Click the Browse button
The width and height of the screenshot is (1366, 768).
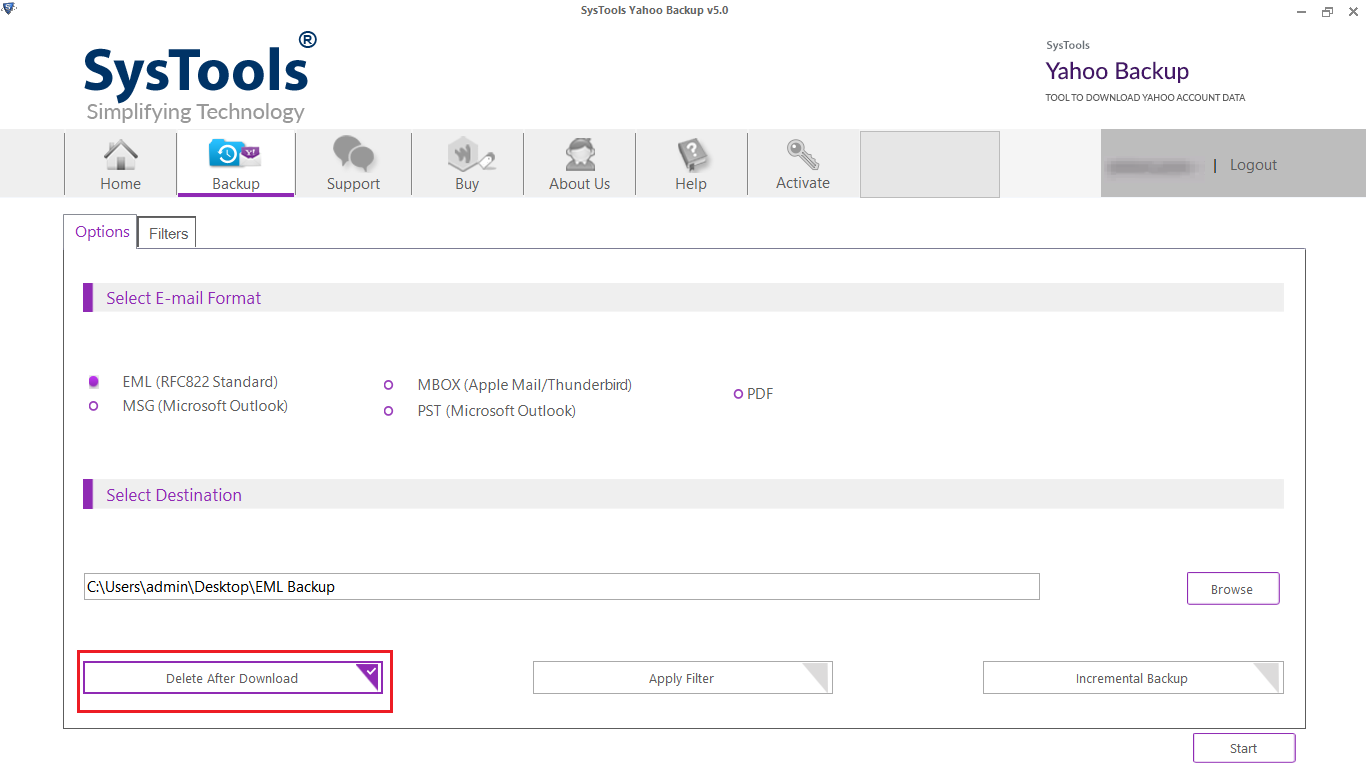1232,589
